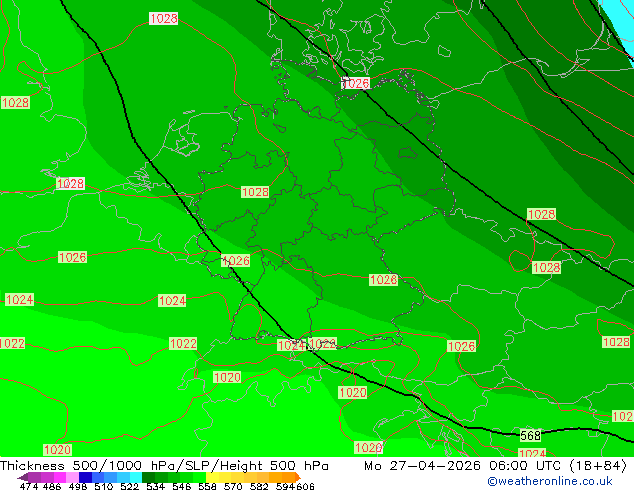Click the map title 'Thickness 500/1000 hPa/SLP/Height 500 hPa'
This screenshot has height=490, width=634.
(164, 466)
